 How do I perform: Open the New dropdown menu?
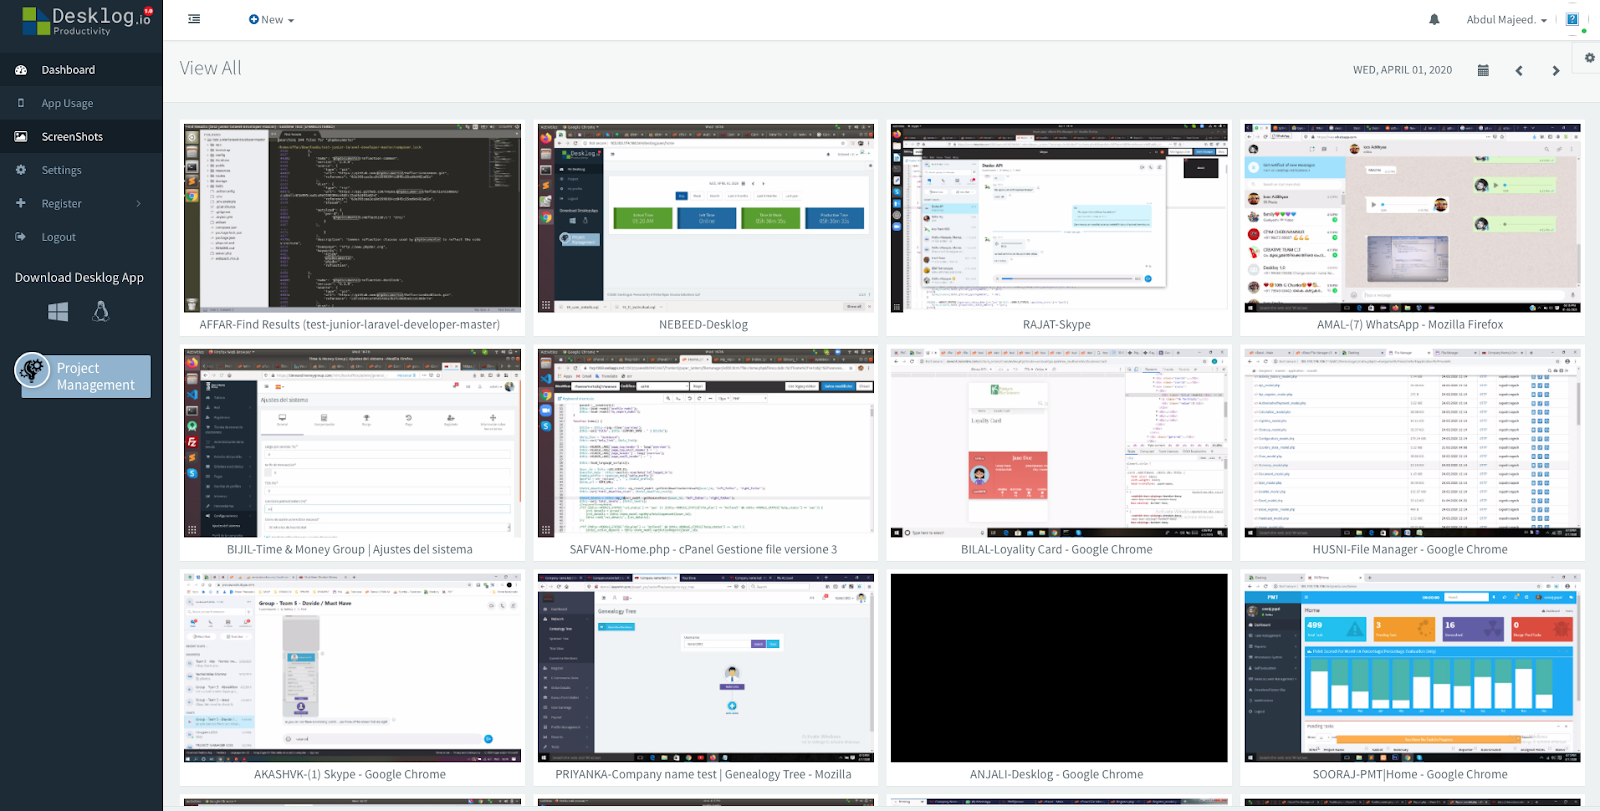[x=271, y=20]
